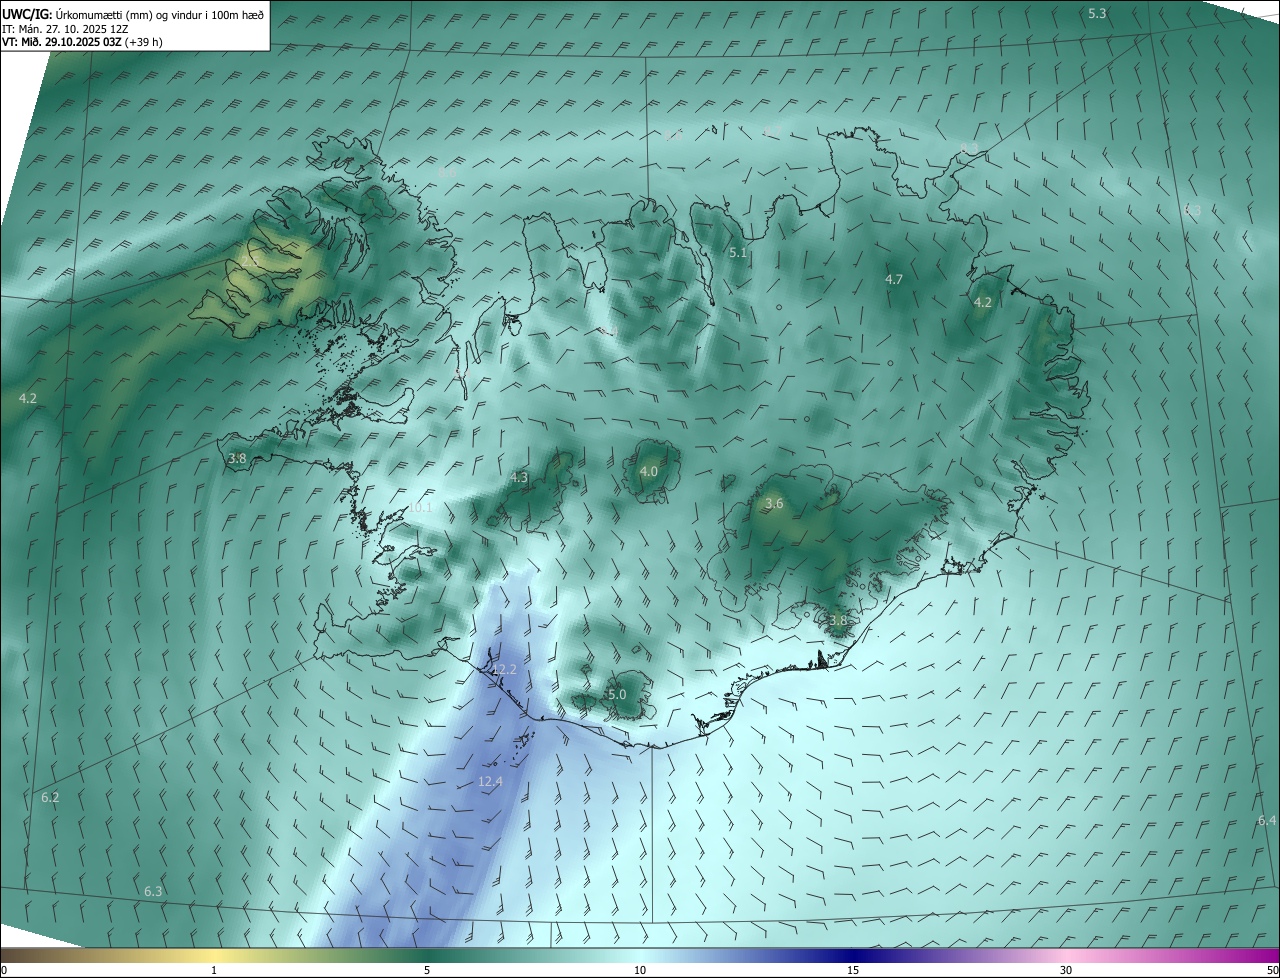
Task: Click the 10.1 value label
Action: (420, 507)
